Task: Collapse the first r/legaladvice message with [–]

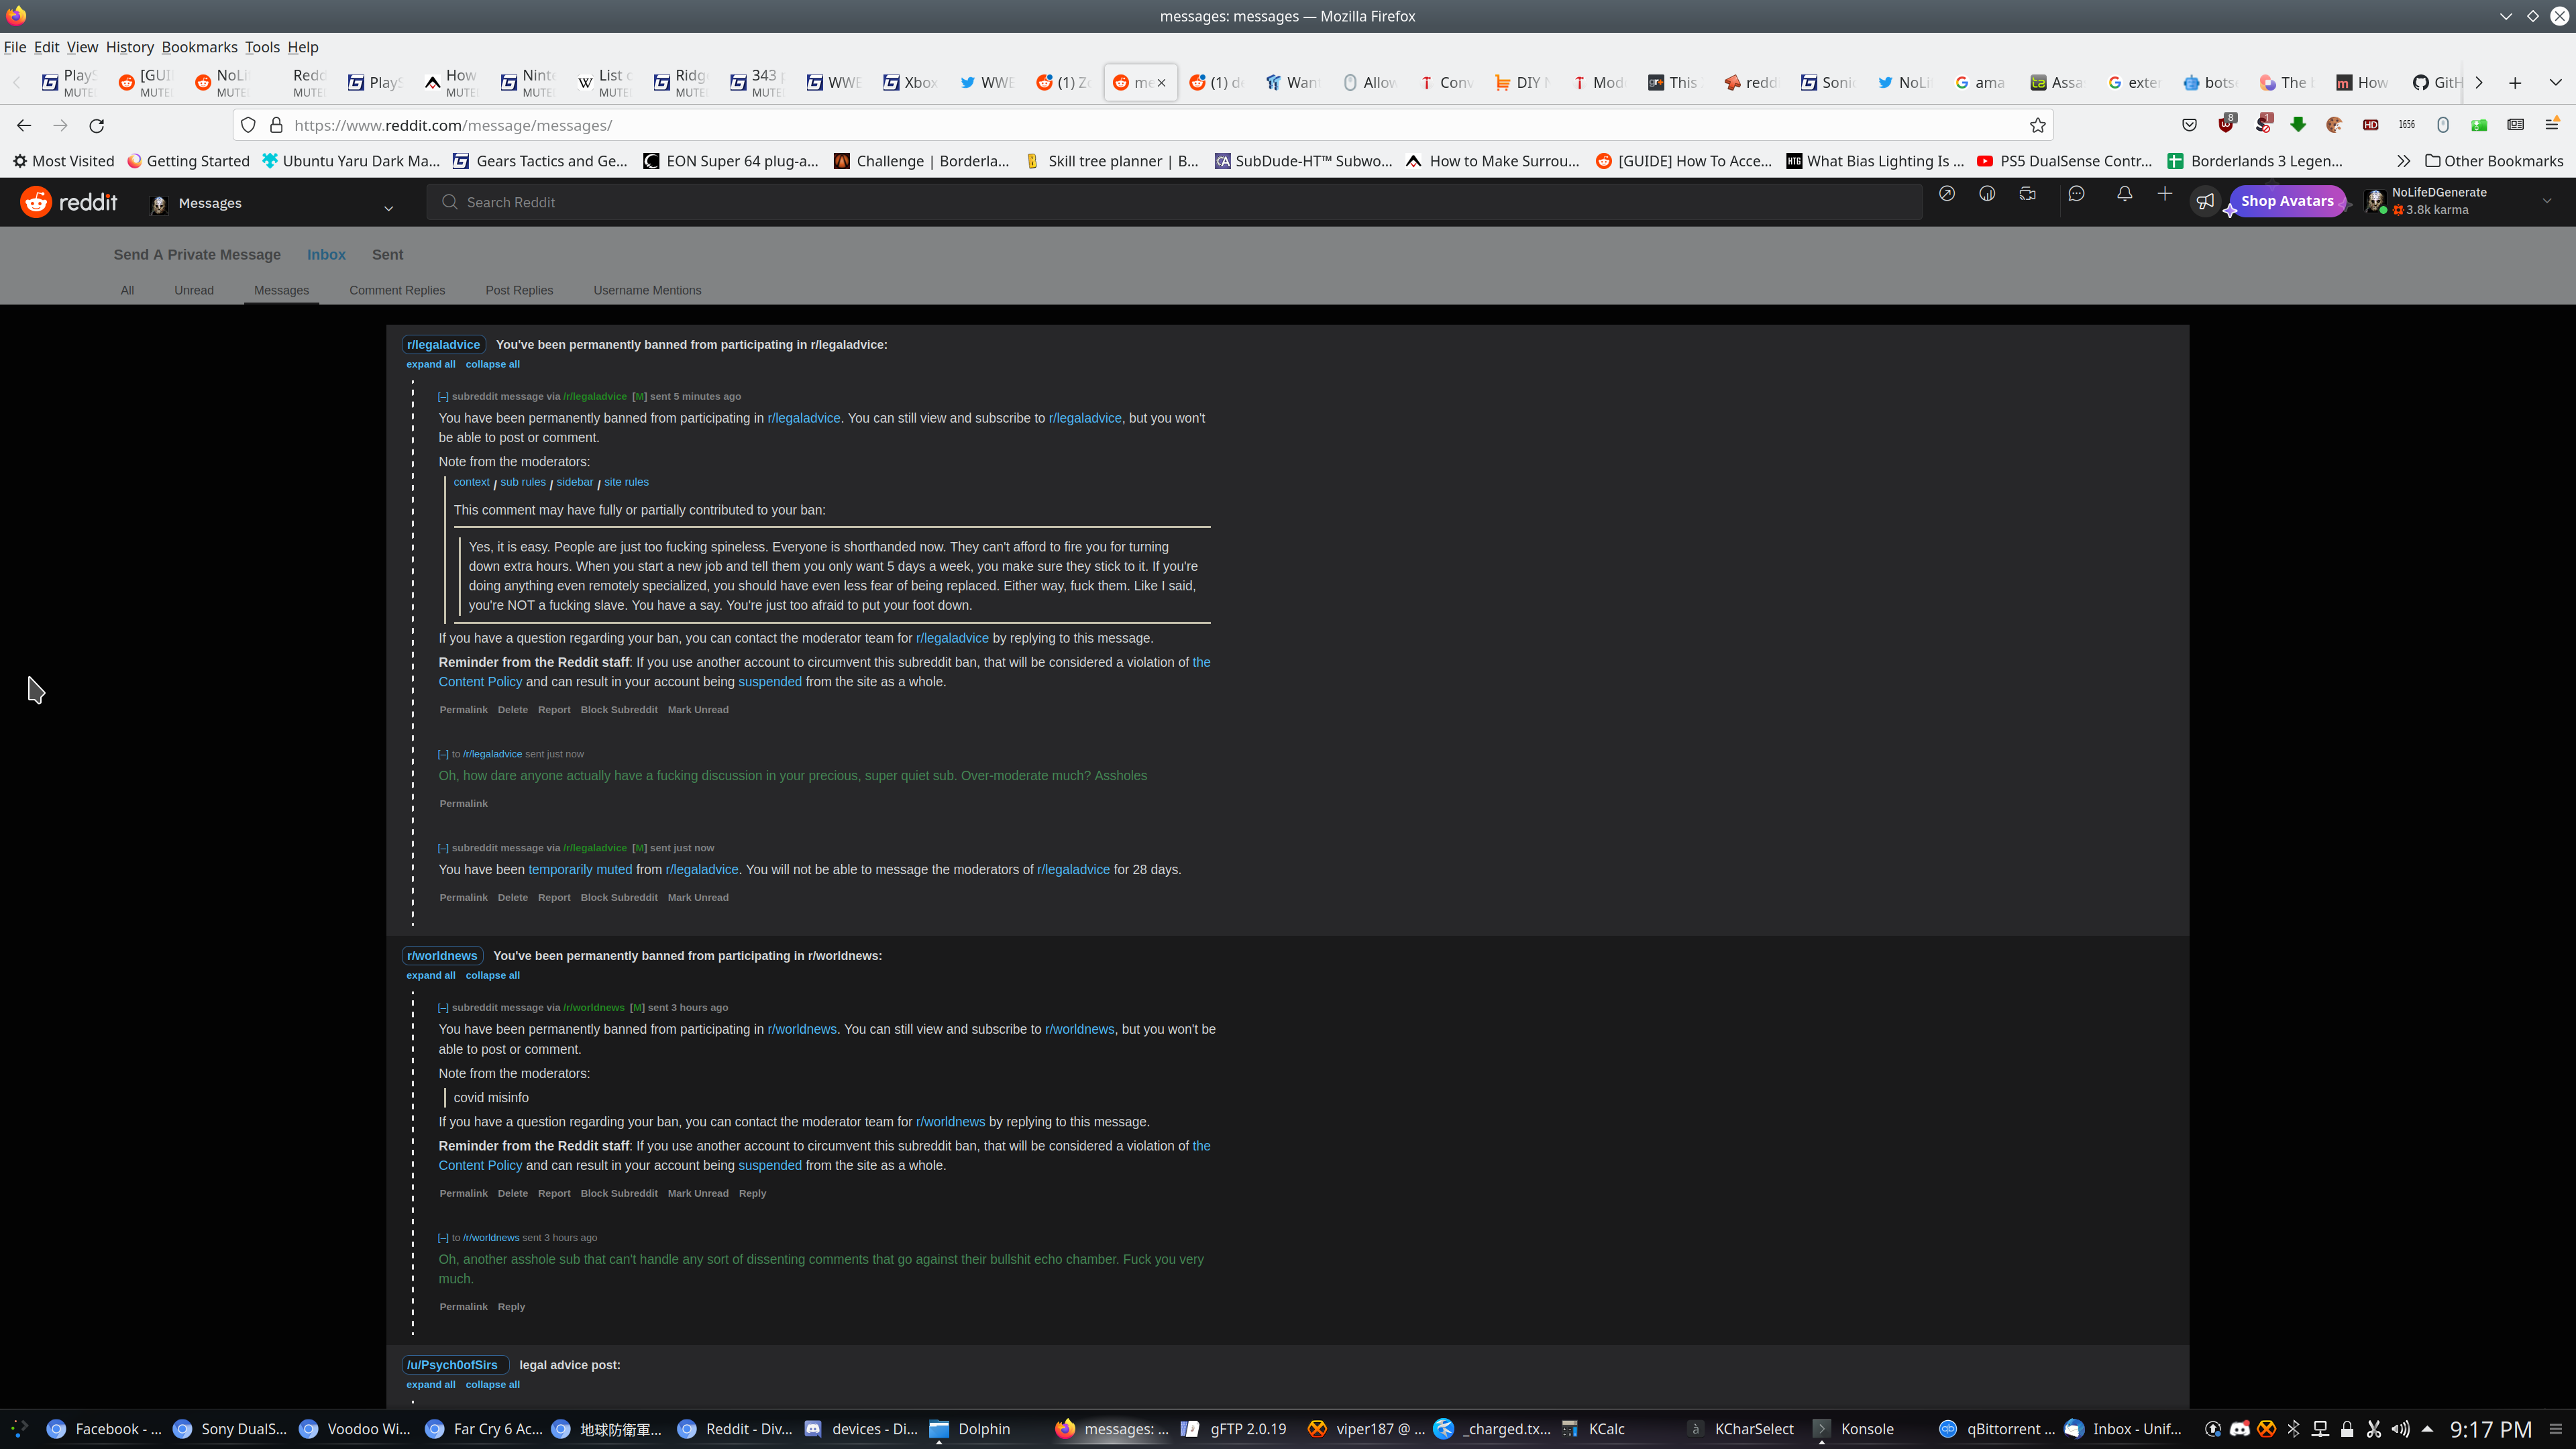Action: coord(443,397)
